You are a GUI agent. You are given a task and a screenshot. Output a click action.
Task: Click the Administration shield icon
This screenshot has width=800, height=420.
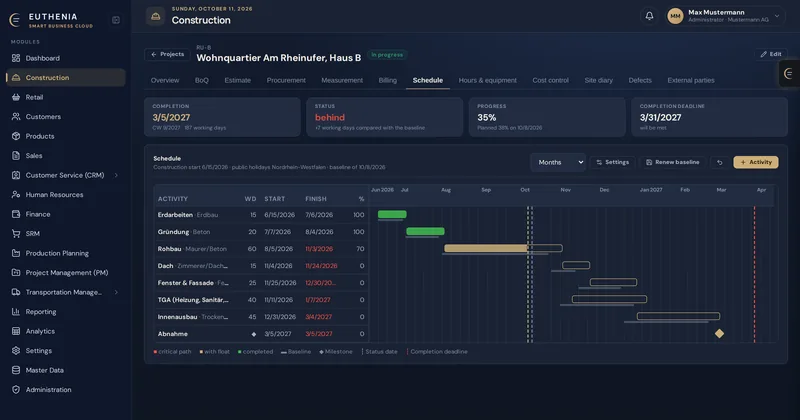point(16,389)
